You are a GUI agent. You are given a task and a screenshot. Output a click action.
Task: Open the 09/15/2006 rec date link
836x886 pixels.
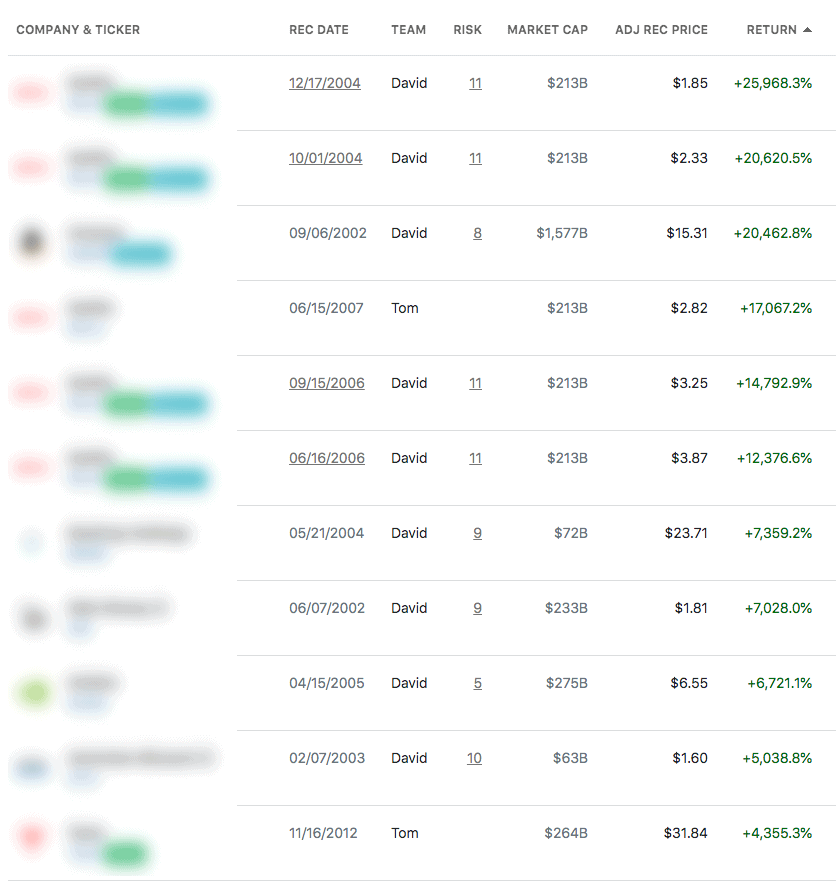coord(324,383)
